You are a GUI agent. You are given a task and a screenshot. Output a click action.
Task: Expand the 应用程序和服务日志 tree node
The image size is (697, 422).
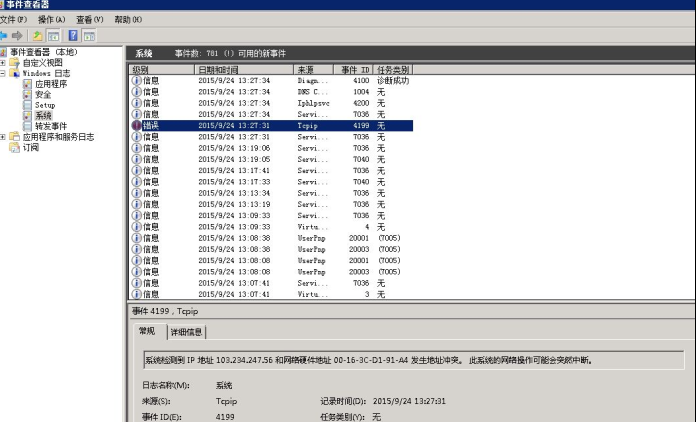3,137
